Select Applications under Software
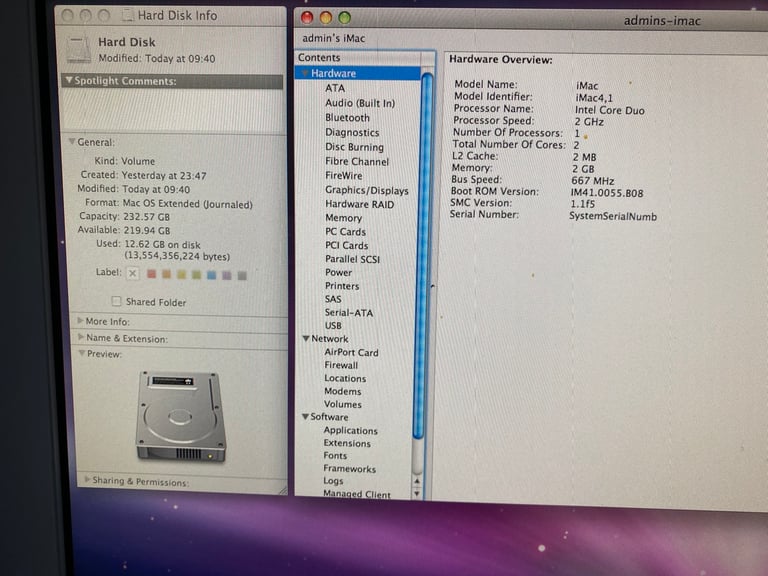Image resolution: width=768 pixels, height=576 pixels. pyautogui.click(x=350, y=430)
